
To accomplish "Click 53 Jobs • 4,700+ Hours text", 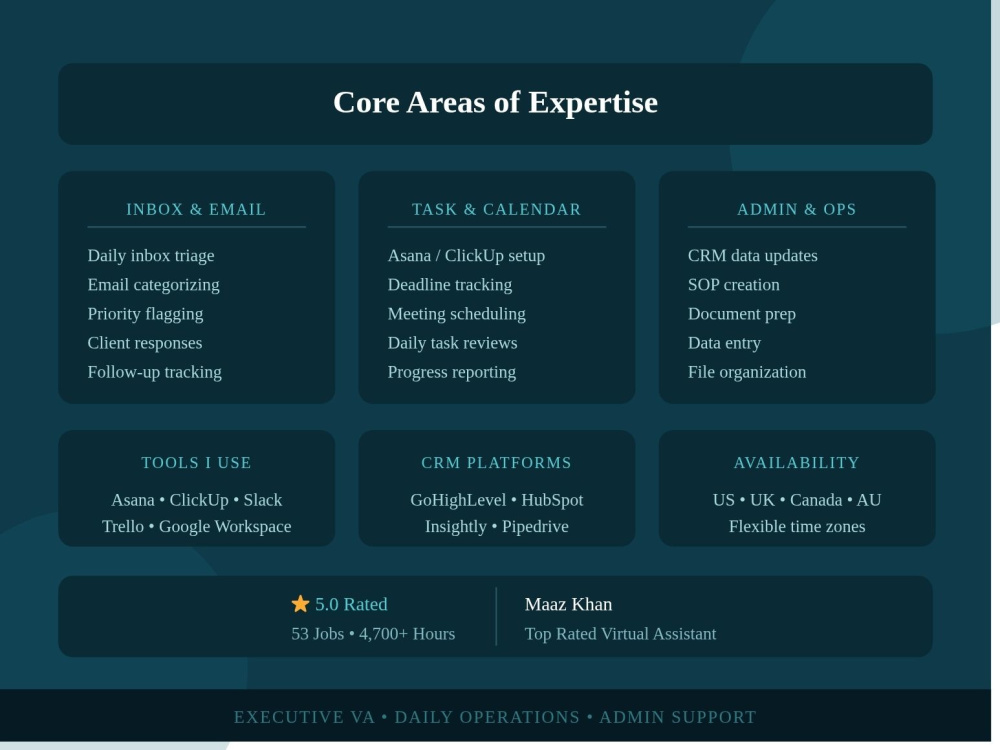I will point(373,634).
